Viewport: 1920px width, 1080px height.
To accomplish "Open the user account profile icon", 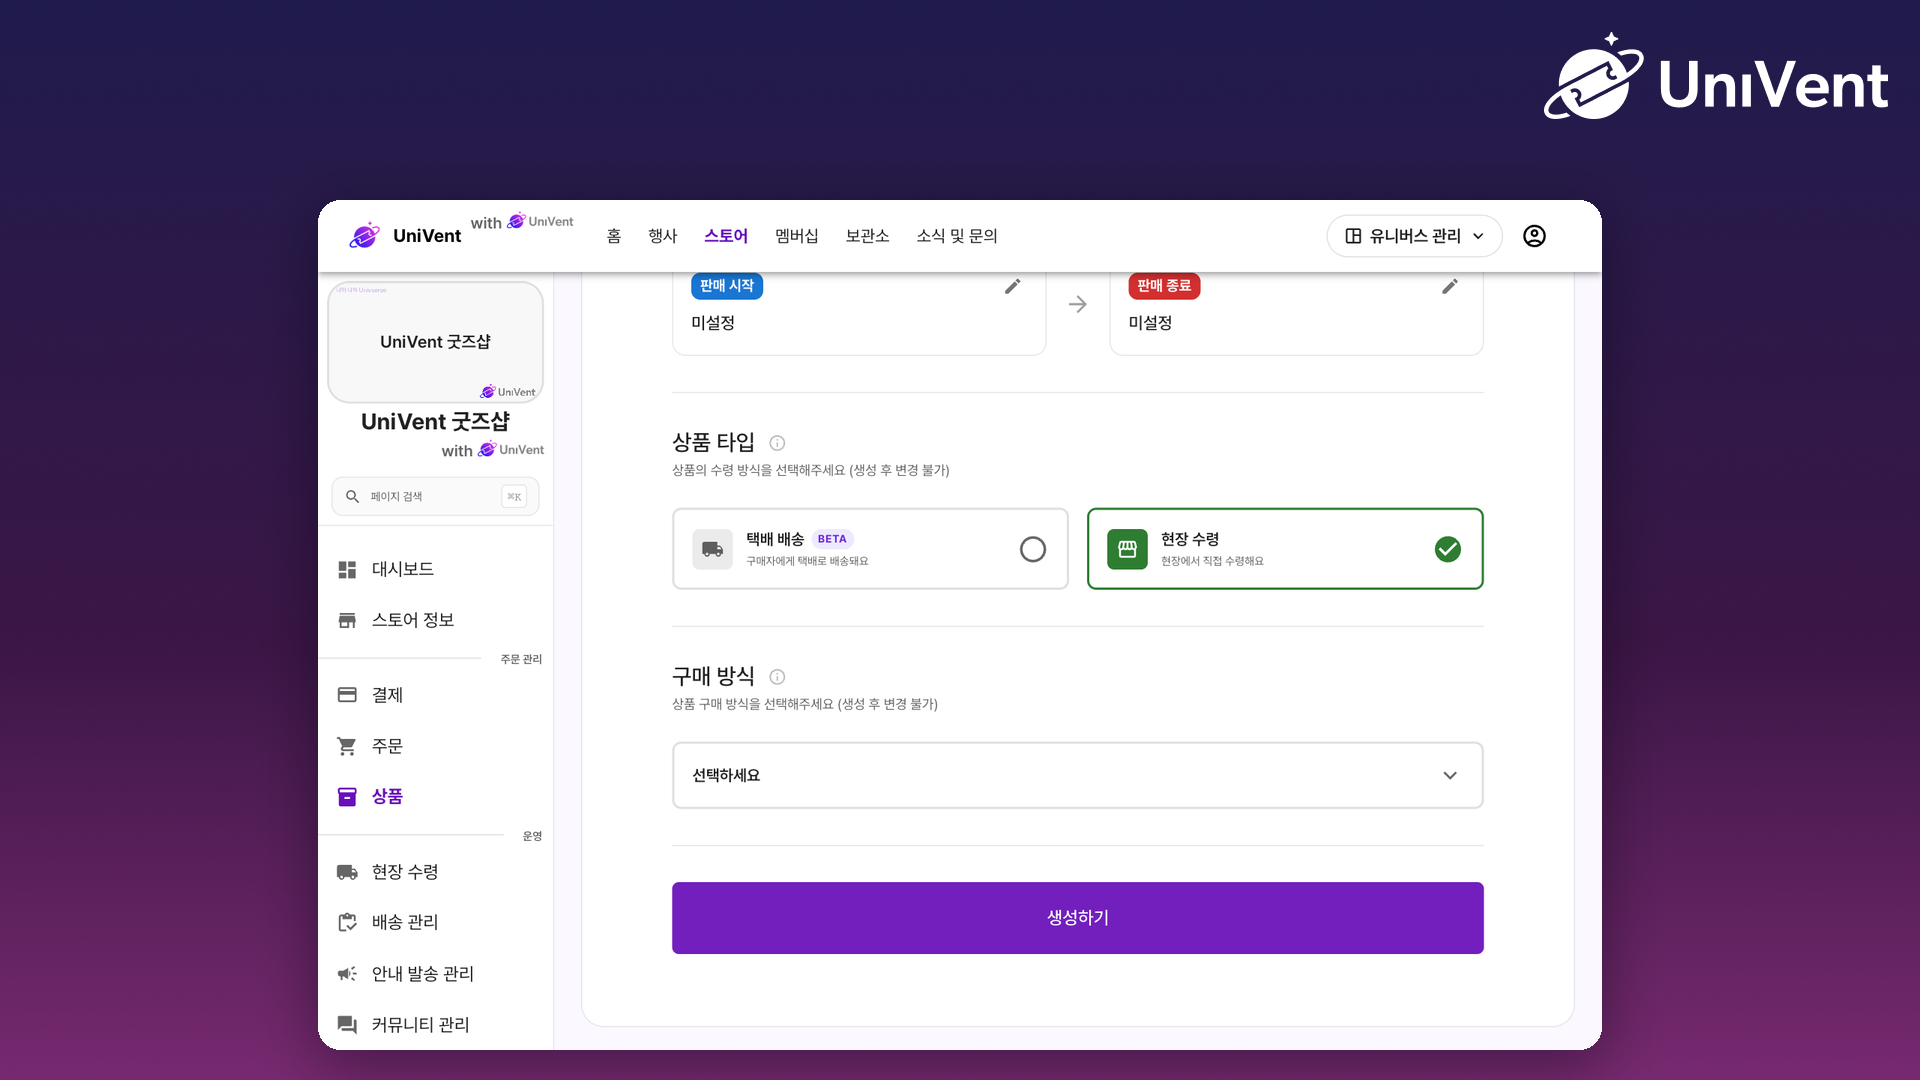I will point(1534,236).
